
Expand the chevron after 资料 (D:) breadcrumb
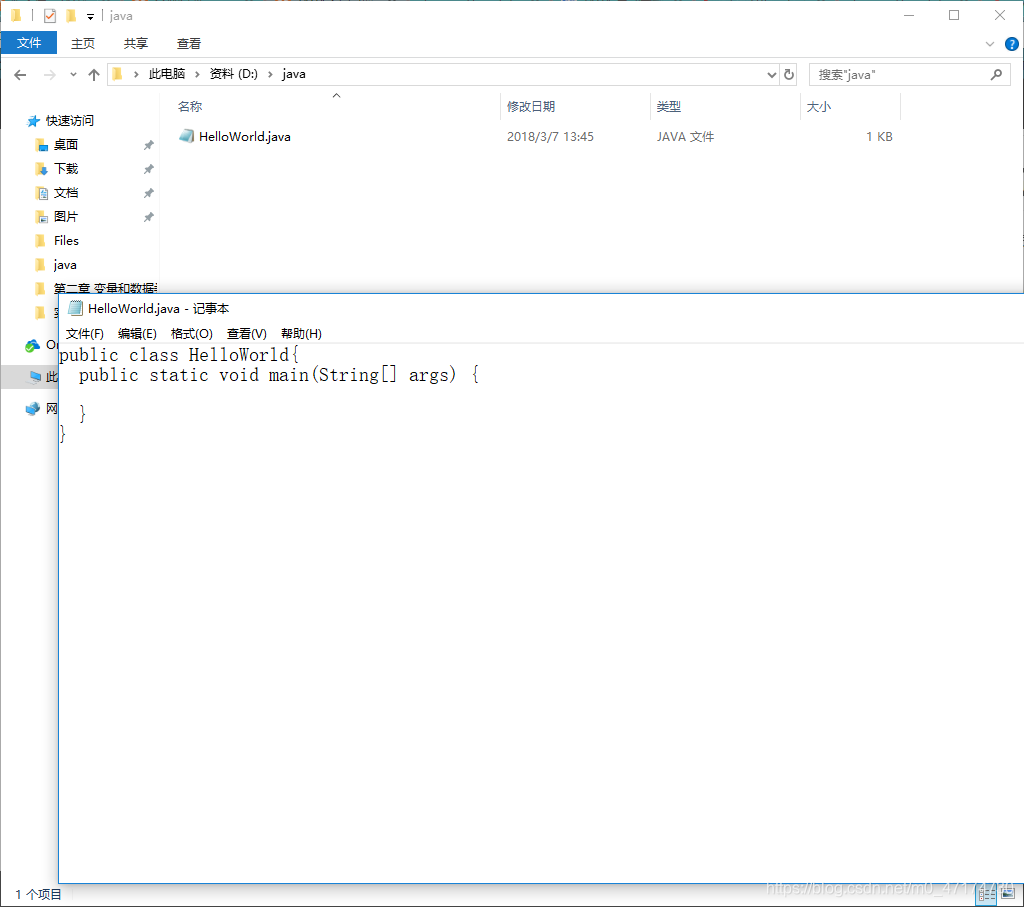coord(270,74)
